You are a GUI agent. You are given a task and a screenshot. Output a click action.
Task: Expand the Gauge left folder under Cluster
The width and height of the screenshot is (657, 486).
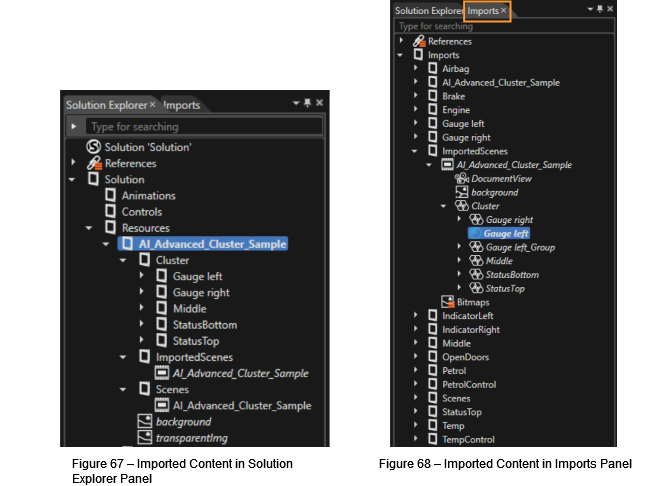(x=142, y=276)
